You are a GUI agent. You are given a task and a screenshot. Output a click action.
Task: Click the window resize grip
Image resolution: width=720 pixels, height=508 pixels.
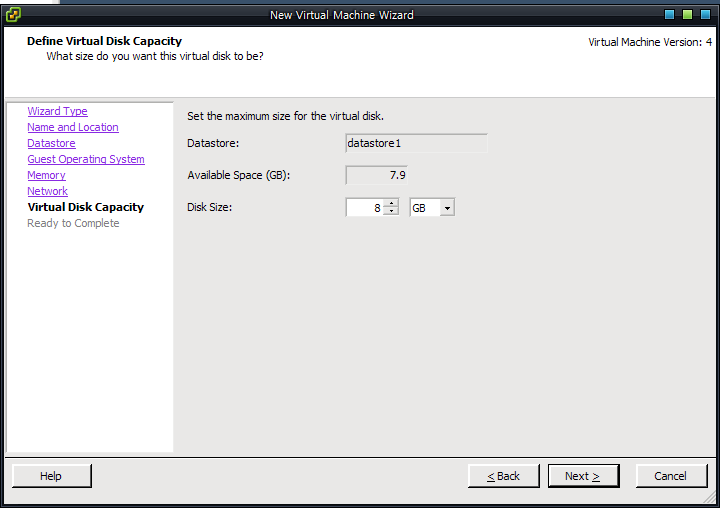tap(710, 497)
